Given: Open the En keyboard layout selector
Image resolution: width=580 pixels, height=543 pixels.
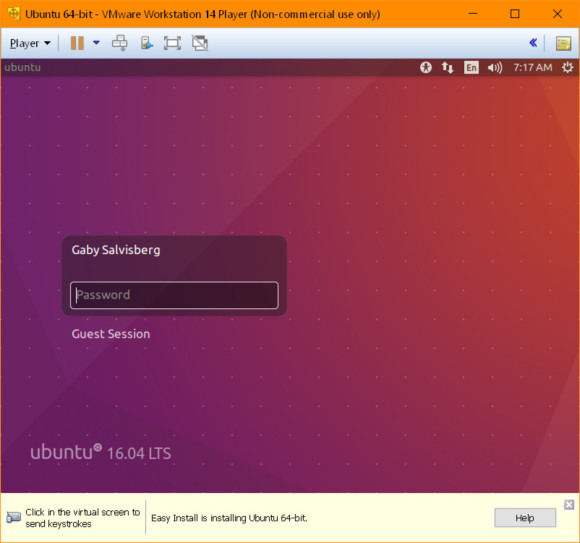Looking at the screenshot, I should point(471,68).
